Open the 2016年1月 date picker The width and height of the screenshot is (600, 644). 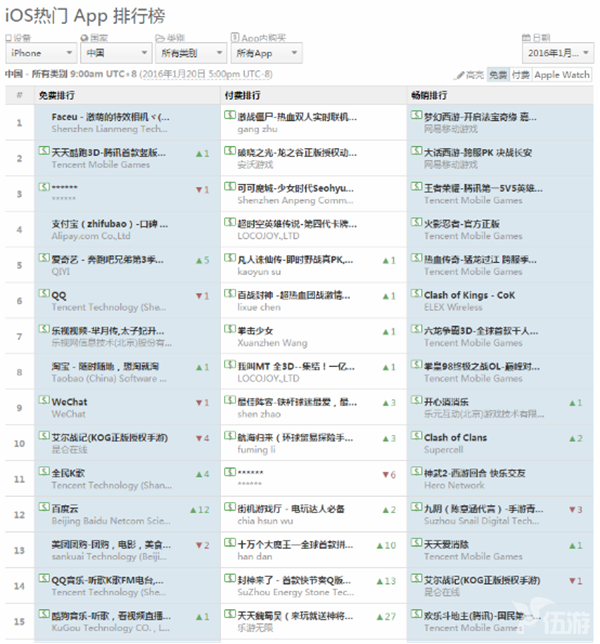pyautogui.click(x=558, y=53)
